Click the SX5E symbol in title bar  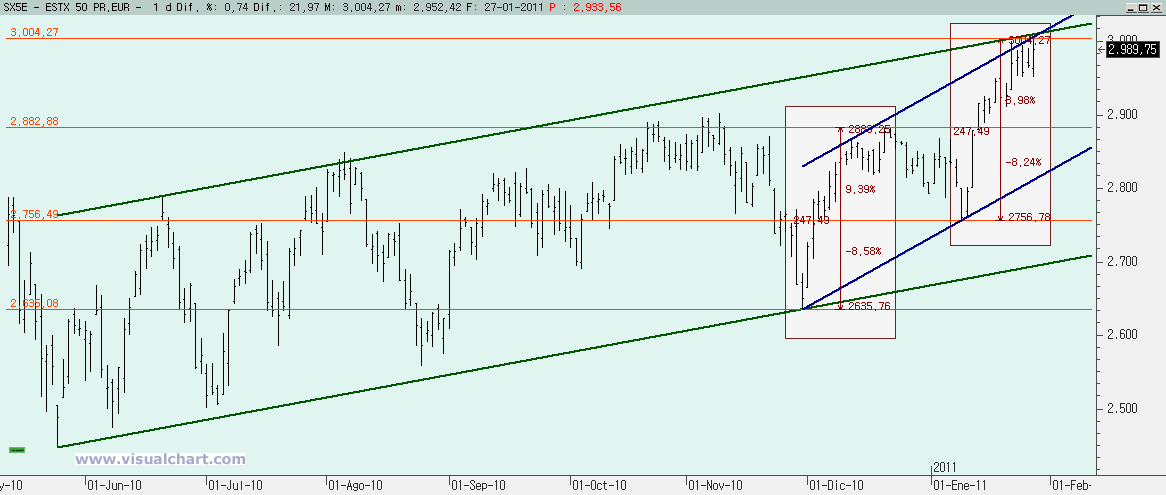click(x=16, y=7)
